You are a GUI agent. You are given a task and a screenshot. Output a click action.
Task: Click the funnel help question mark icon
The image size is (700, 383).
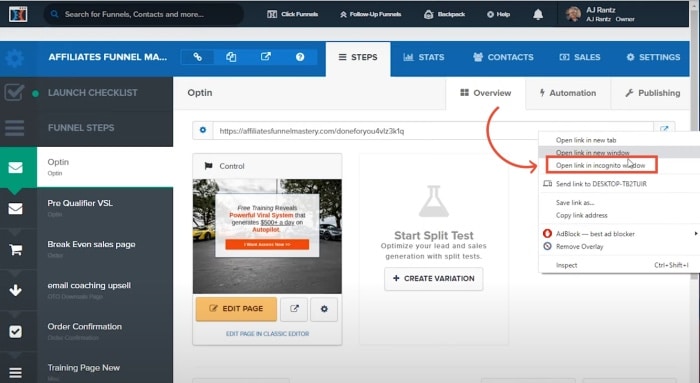(300, 57)
